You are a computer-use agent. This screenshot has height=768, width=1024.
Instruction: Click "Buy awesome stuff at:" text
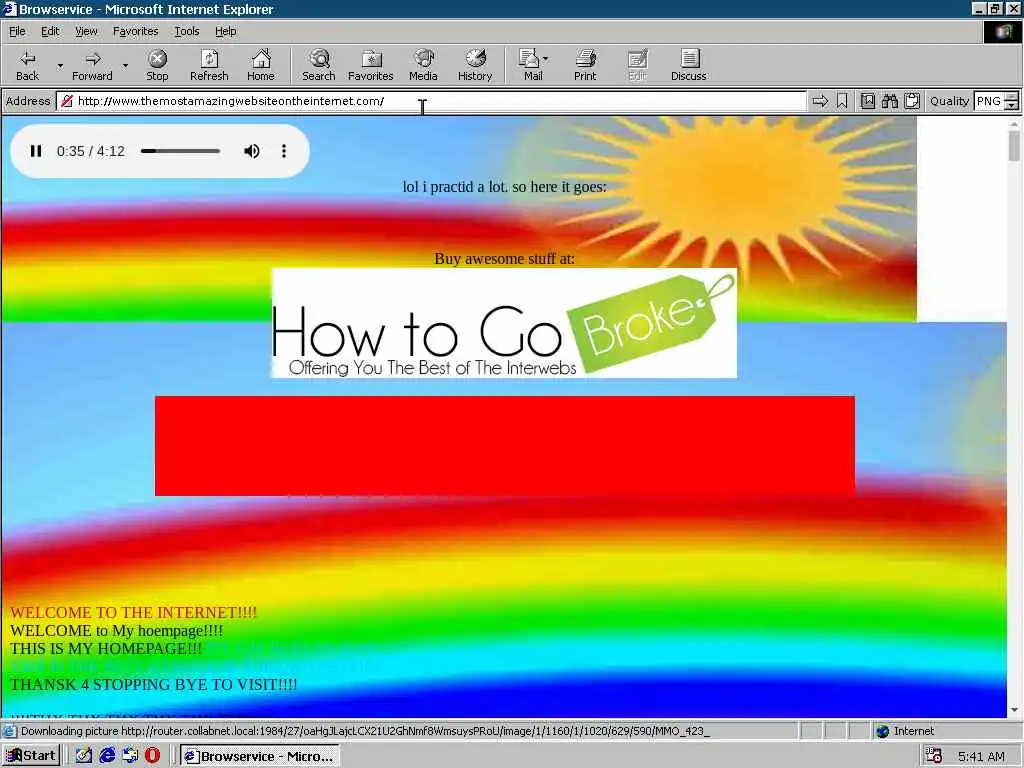tap(505, 259)
